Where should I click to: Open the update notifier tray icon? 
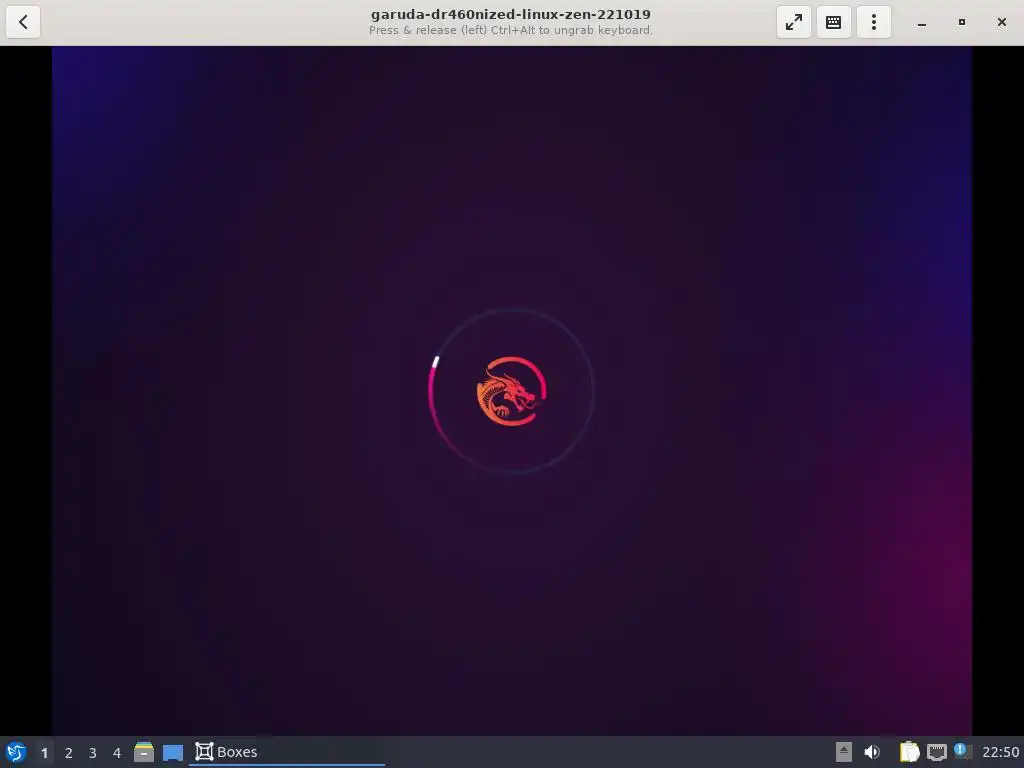pos(963,751)
